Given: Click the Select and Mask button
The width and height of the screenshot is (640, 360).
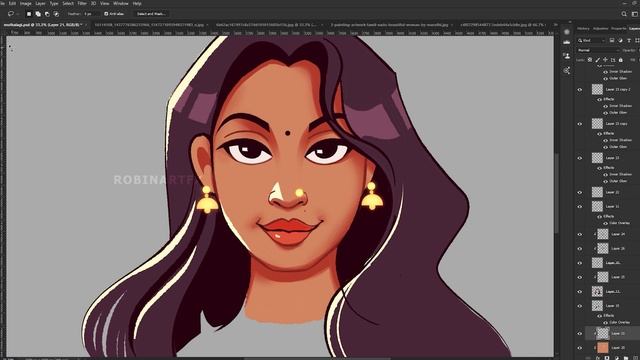Looking at the screenshot, I should (151, 14).
